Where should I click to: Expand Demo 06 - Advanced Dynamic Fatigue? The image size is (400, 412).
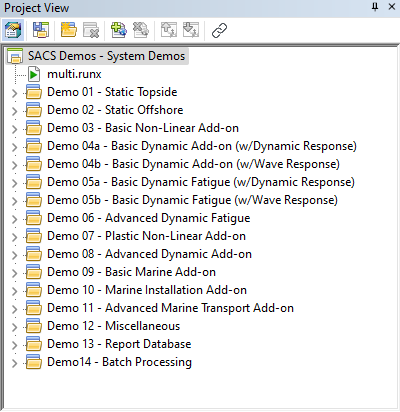(14, 219)
